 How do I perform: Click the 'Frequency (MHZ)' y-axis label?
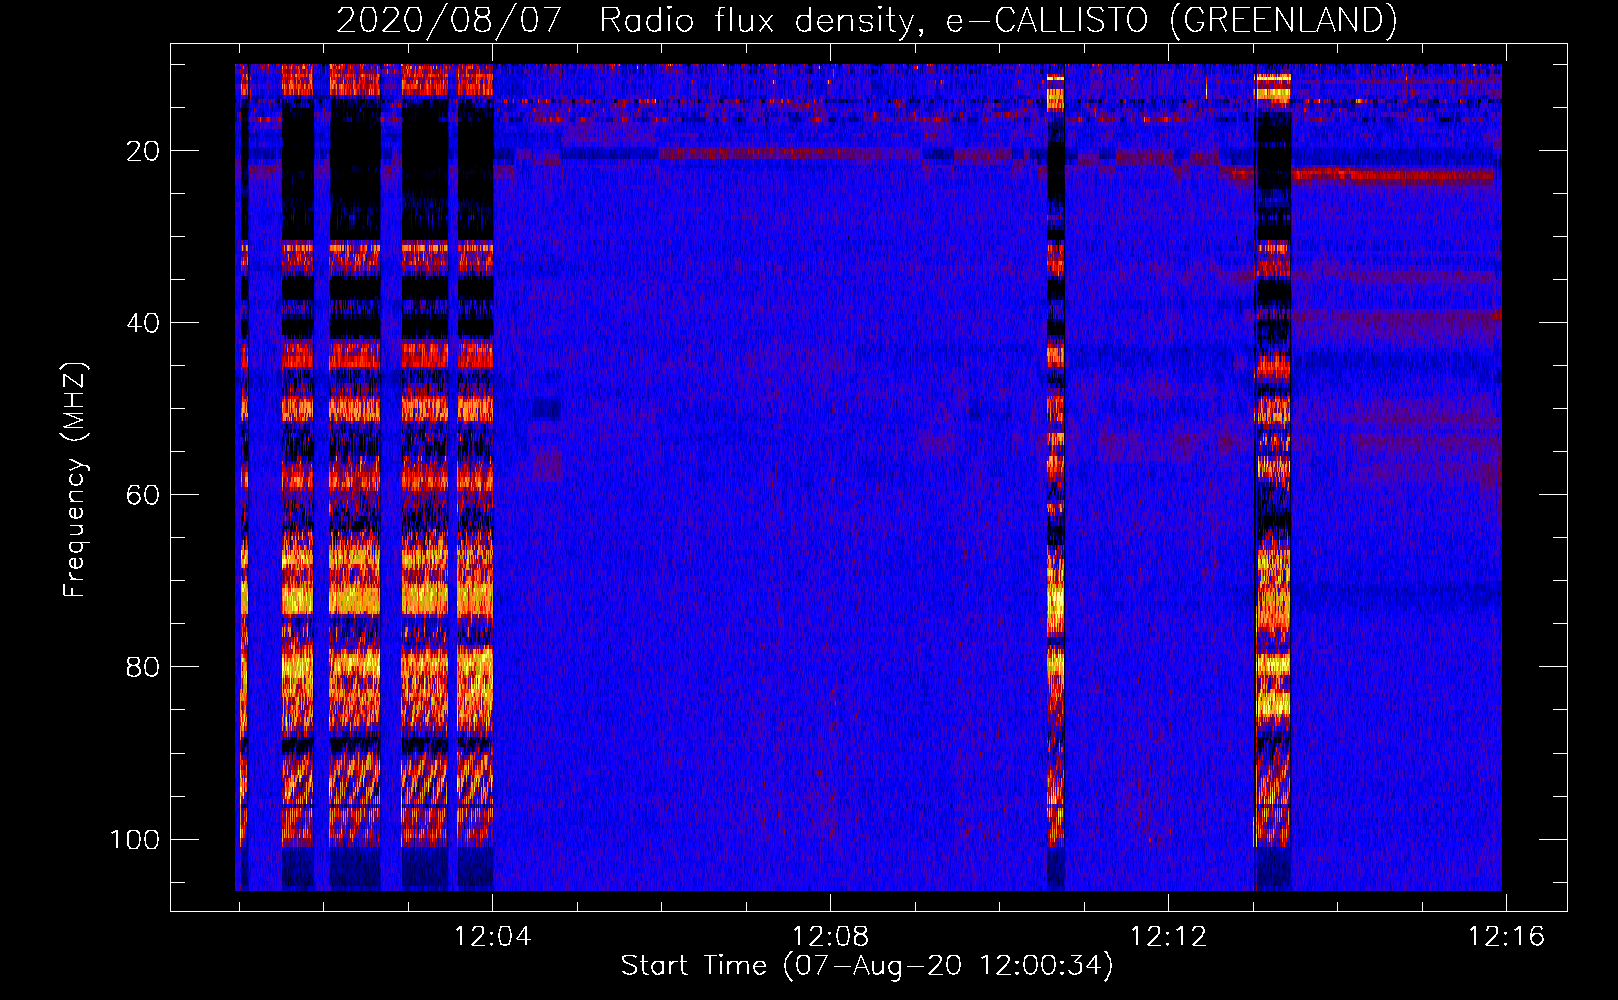coord(75,480)
